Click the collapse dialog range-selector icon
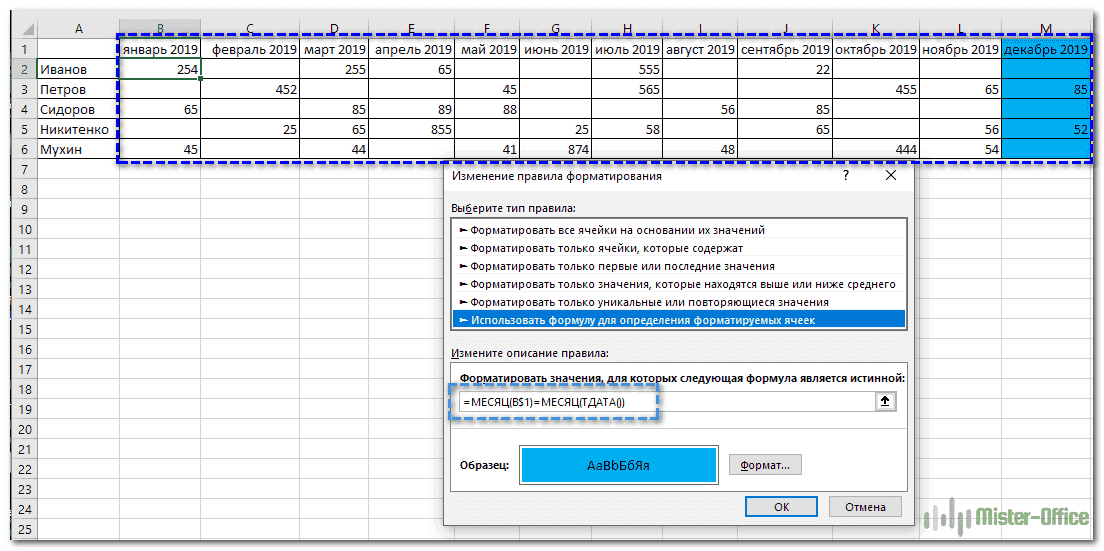Screen dimensions: 1104x551 (884, 401)
